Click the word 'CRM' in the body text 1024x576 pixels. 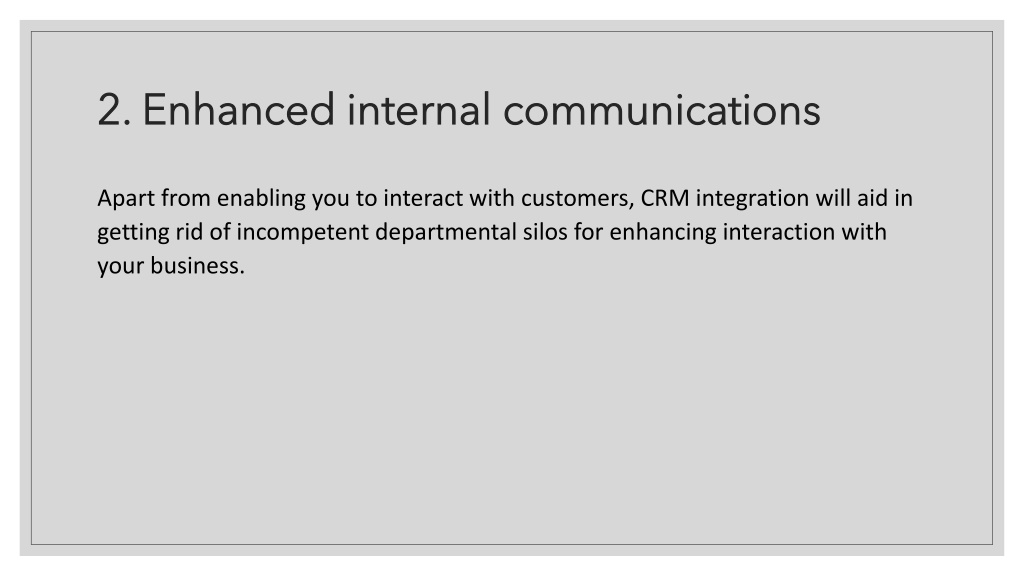pos(665,198)
